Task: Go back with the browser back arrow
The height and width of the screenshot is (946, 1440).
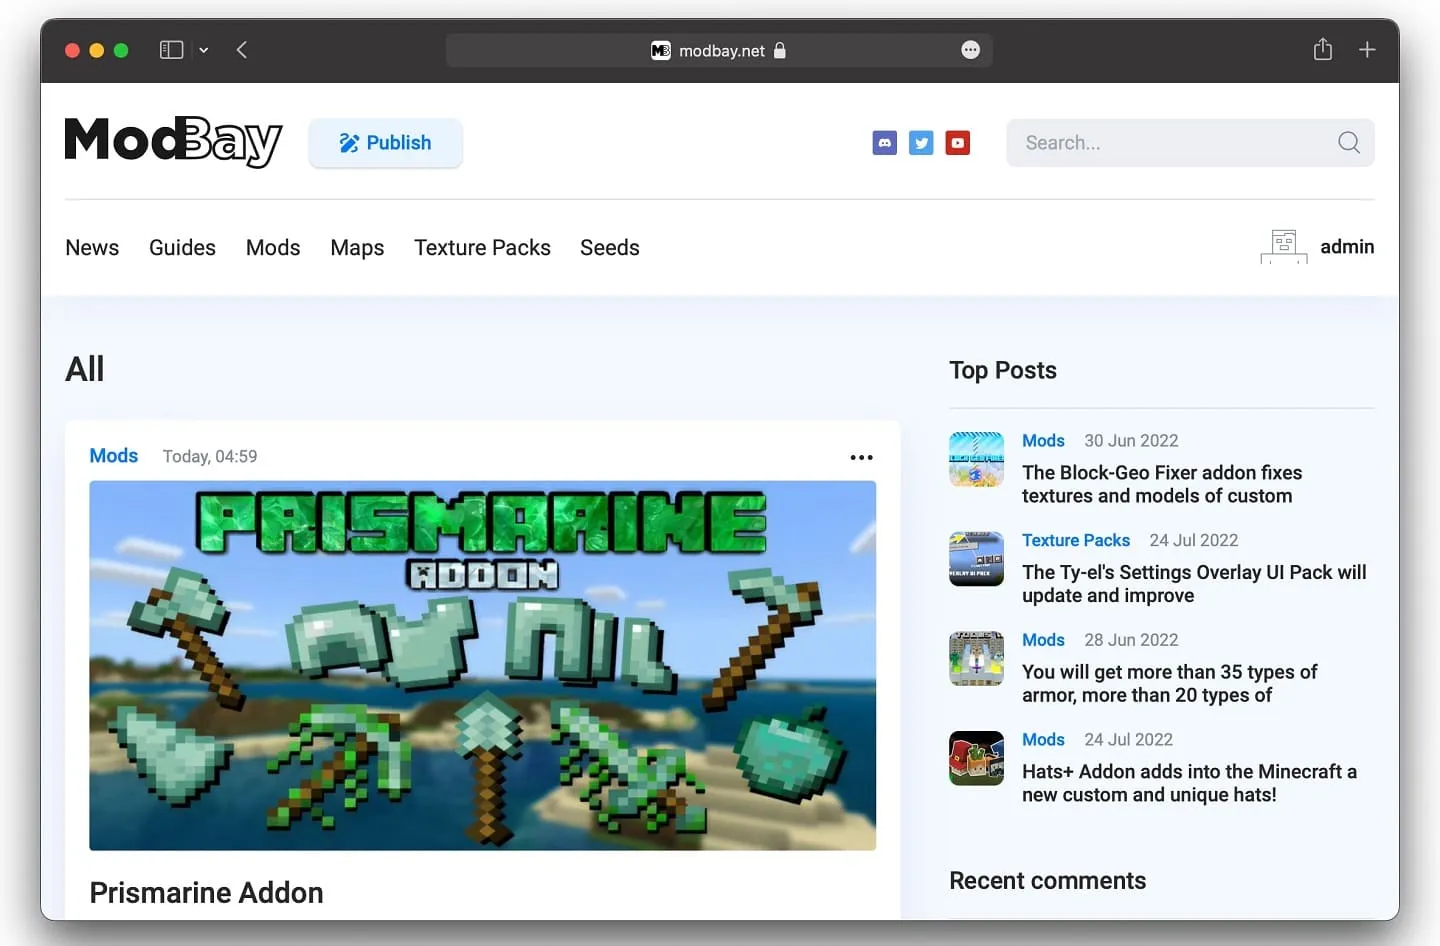Action: click(x=242, y=50)
